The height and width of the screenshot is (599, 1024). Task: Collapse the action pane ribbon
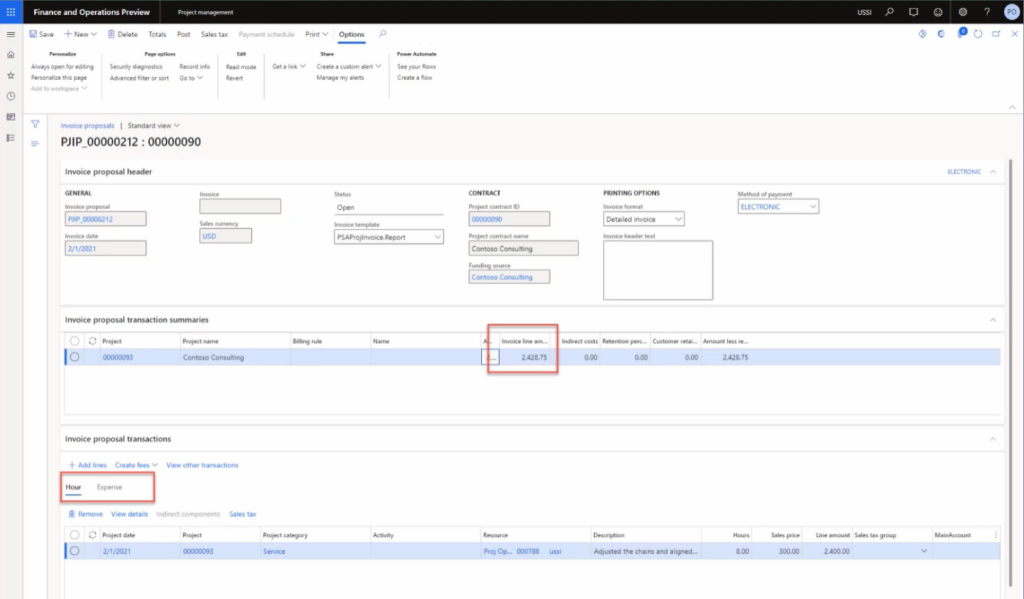coord(1012,107)
